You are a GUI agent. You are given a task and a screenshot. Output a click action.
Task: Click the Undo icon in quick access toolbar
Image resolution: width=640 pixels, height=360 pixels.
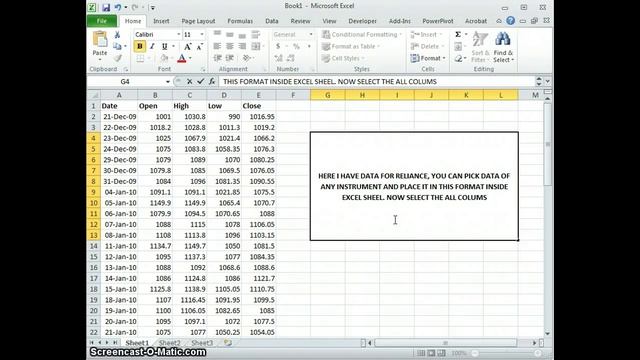118,7
